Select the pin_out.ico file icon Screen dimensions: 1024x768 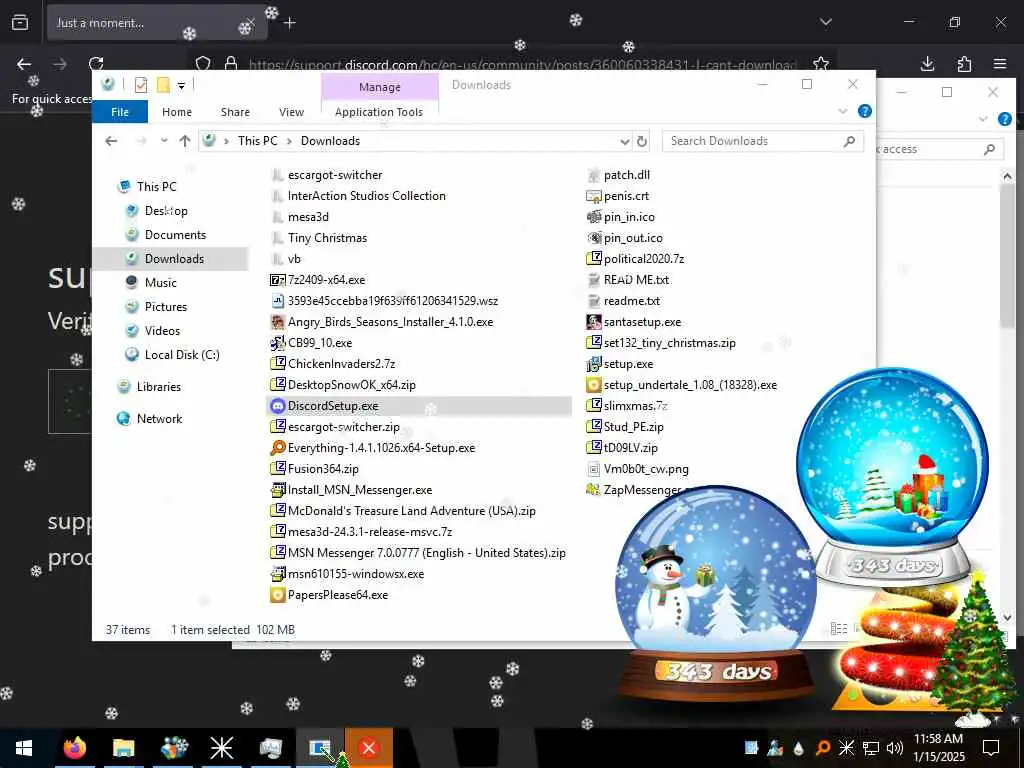pyautogui.click(x=594, y=238)
